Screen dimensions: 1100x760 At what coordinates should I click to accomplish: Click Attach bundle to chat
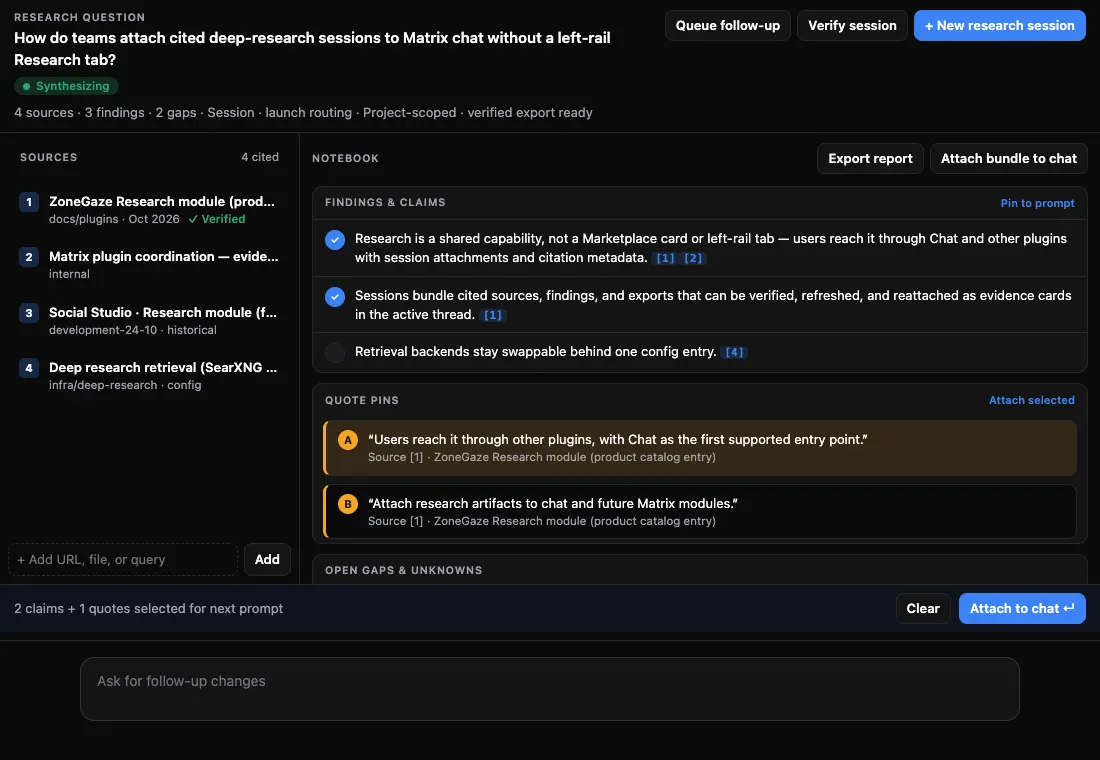click(1009, 159)
